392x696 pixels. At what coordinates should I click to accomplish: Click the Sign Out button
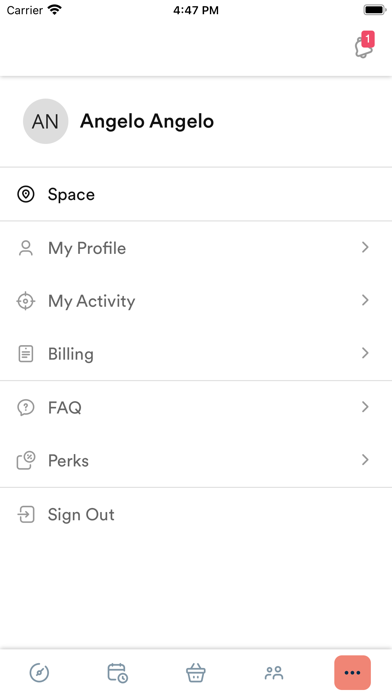point(196,514)
